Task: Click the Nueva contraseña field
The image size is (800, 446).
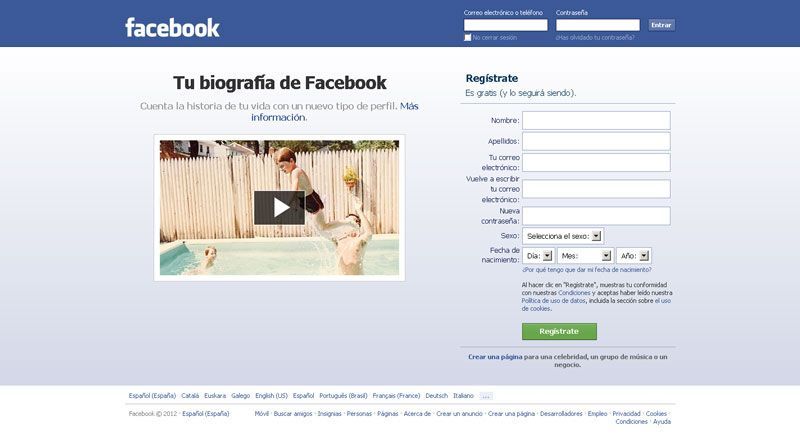Action: (596, 216)
